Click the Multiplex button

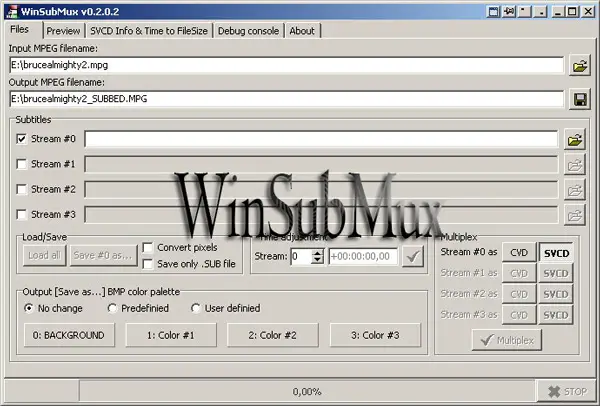[x=507, y=340]
